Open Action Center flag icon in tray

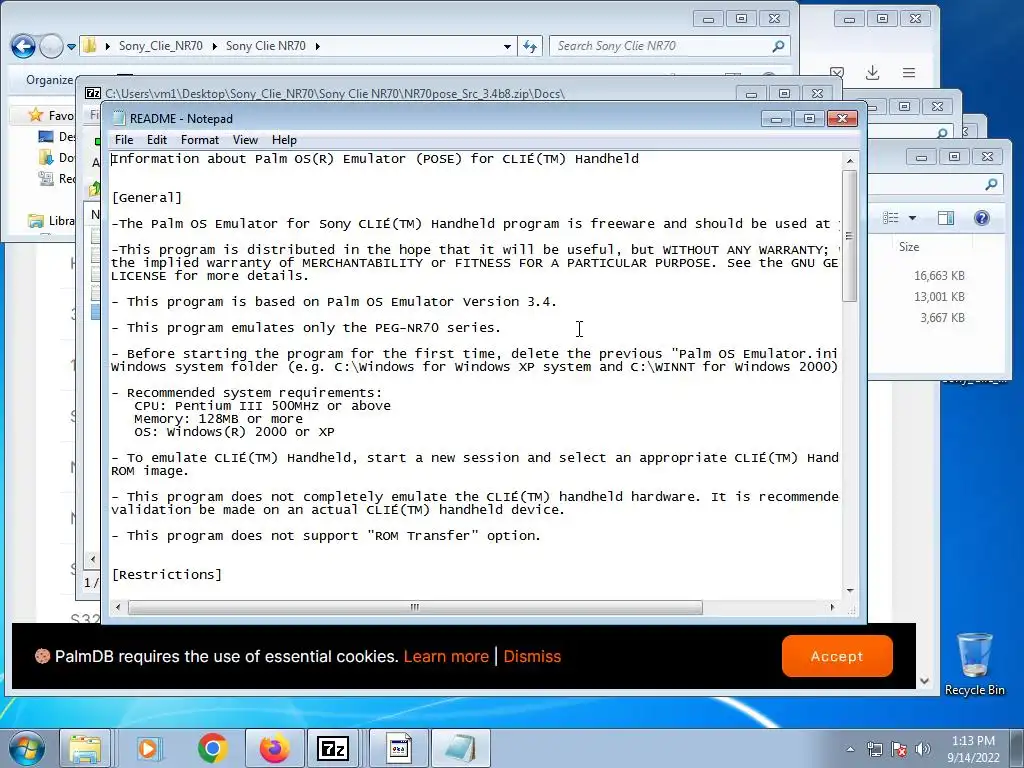(x=899, y=749)
